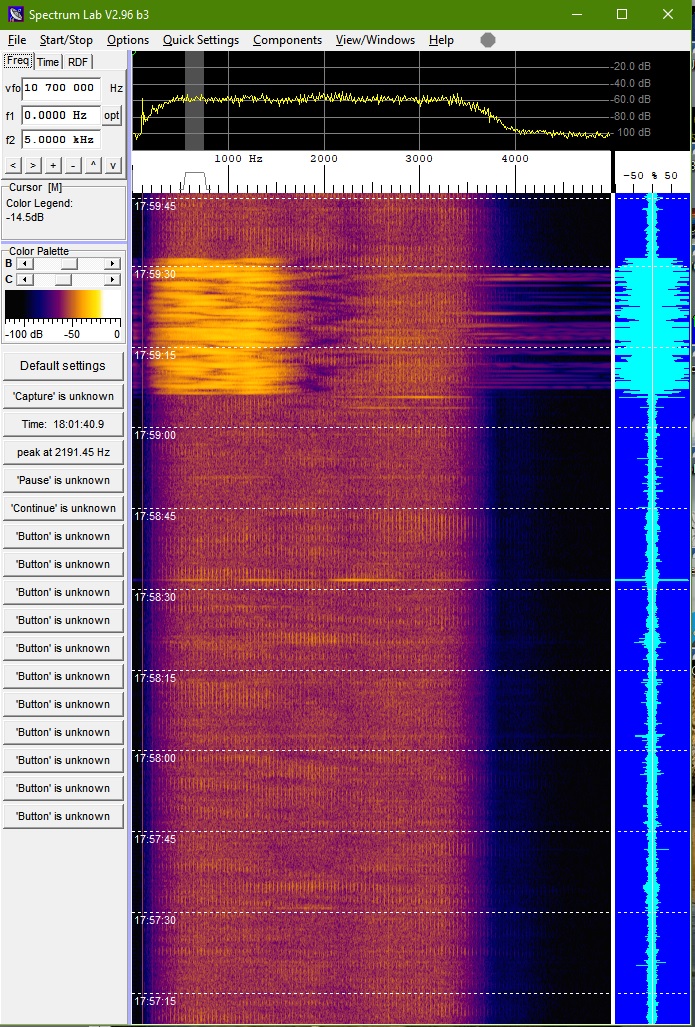The image size is (695, 1027).
Task: Click the color palette gradient bar
Action: coord(63,305)
